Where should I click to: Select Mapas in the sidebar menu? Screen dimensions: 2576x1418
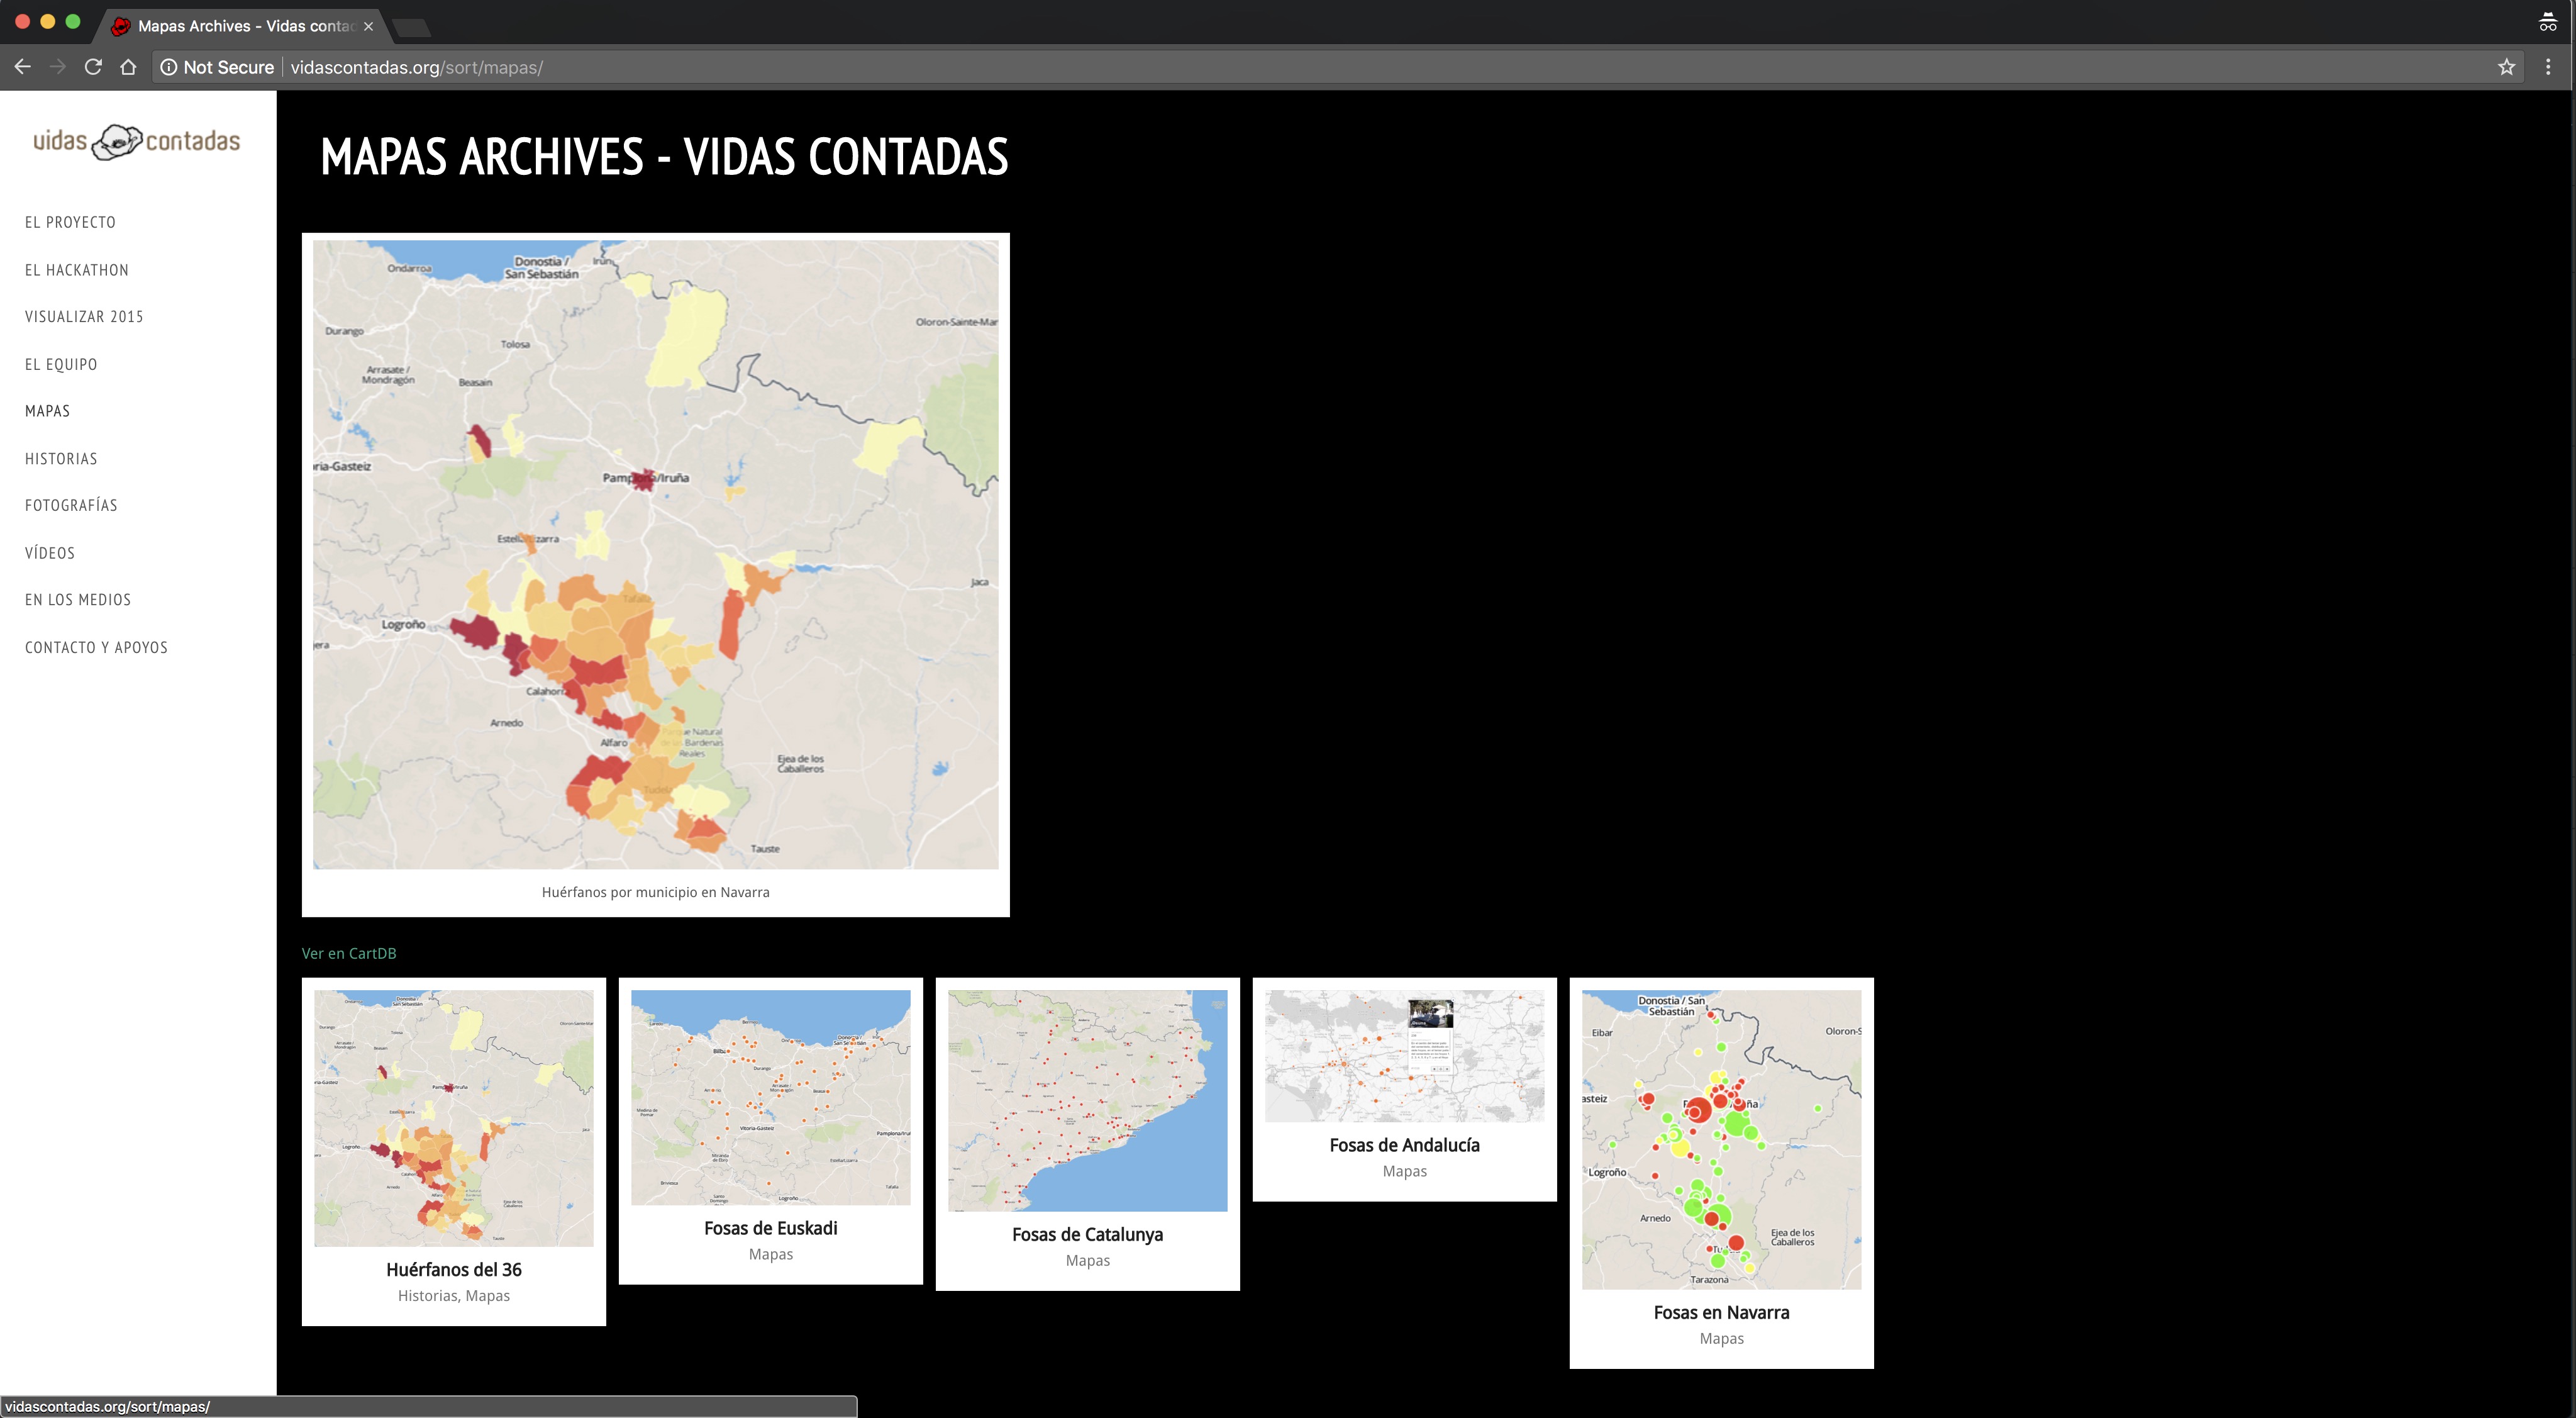click(x=47, y=411)
